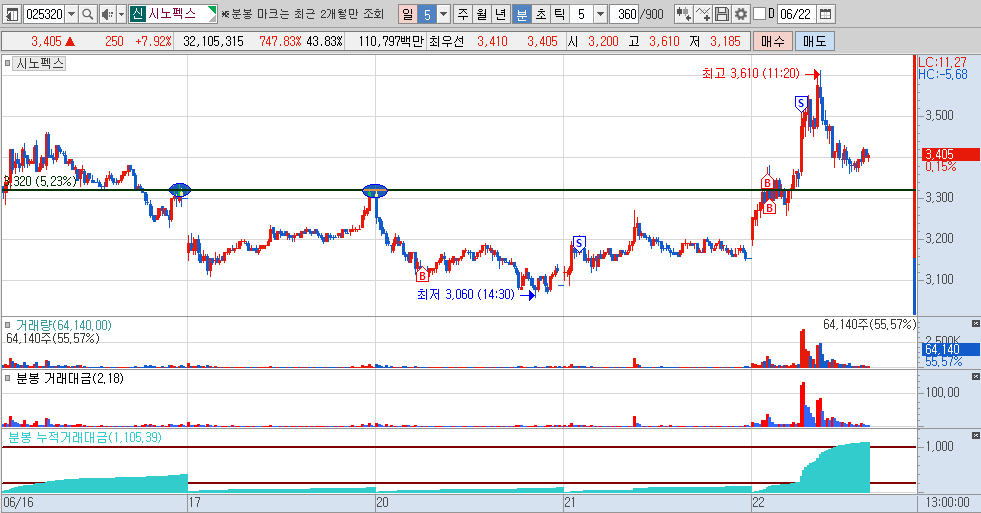The width and height of the screenshot is (981, 513).
Task: Click the 최고 3,610 (11:20) label
Action: tap(750, 74)
